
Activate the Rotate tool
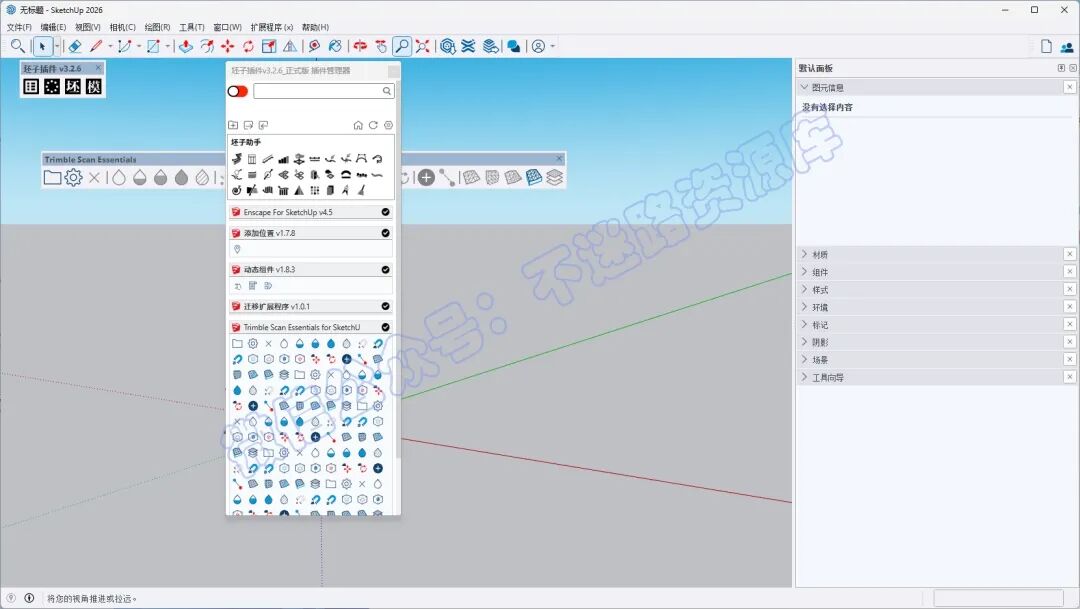[x=248, y=46]
